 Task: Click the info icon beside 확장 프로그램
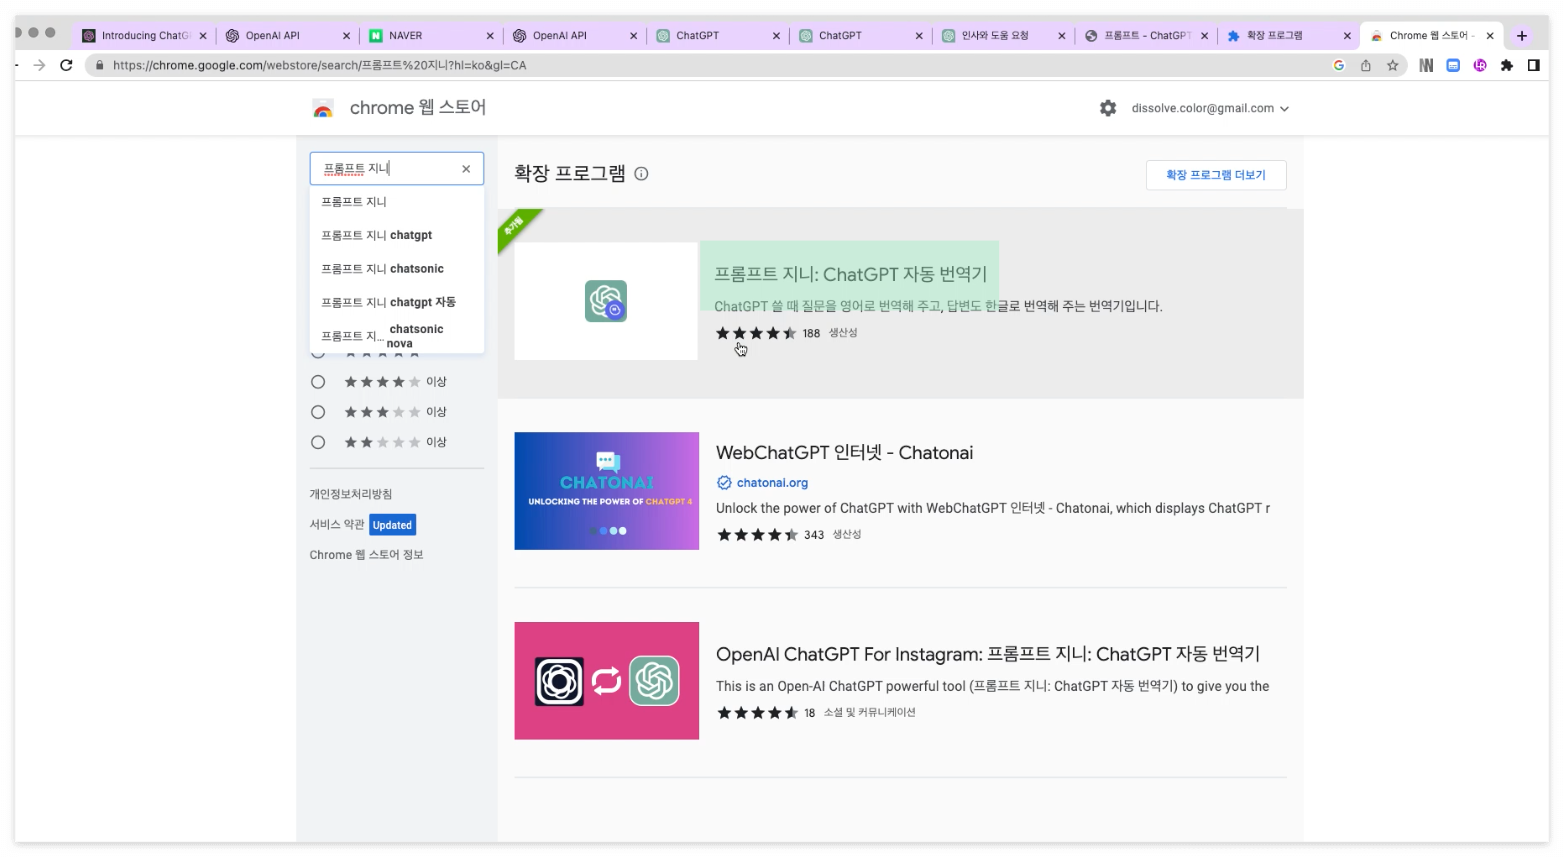pos(642,174)
